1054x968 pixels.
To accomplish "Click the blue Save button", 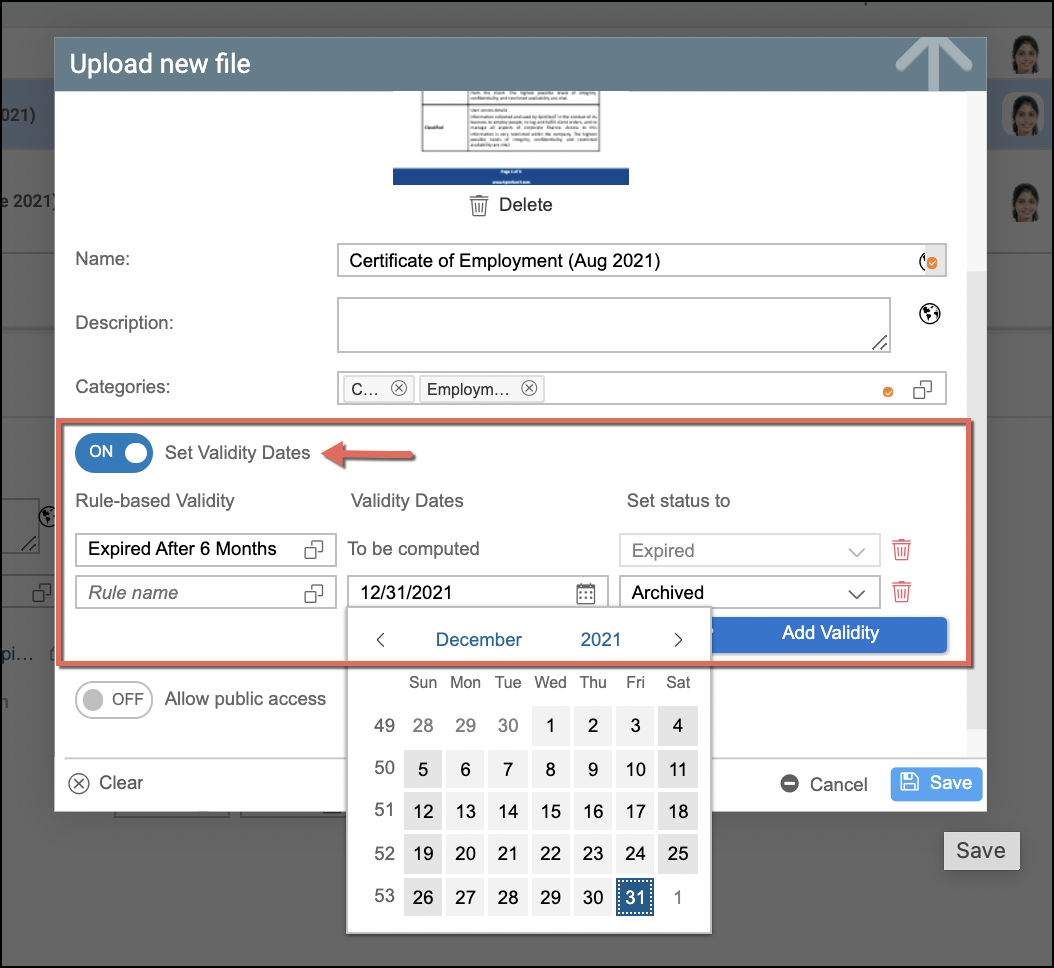I will coord(936,783).
